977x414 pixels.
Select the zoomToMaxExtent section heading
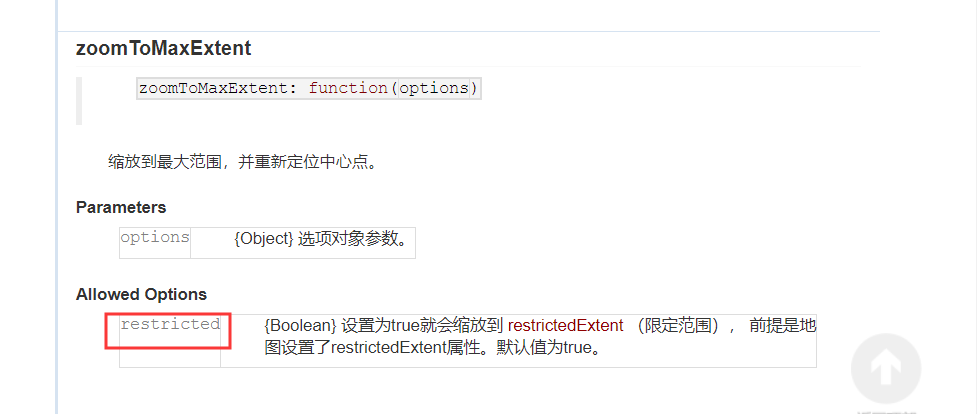pos(164,49)
